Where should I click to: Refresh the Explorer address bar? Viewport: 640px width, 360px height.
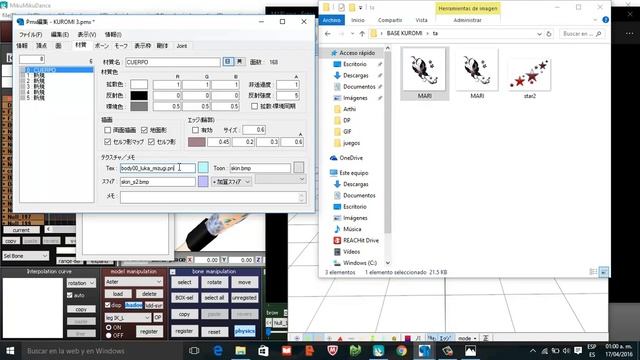tap(549, 34)
